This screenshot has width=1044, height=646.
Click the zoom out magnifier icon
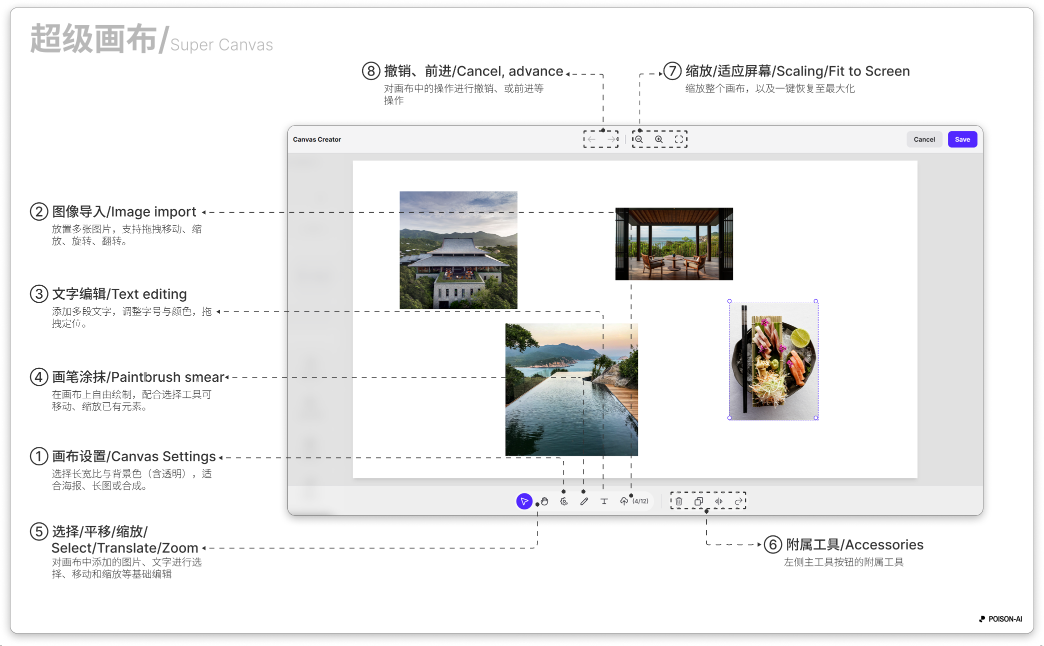[638, 139]
